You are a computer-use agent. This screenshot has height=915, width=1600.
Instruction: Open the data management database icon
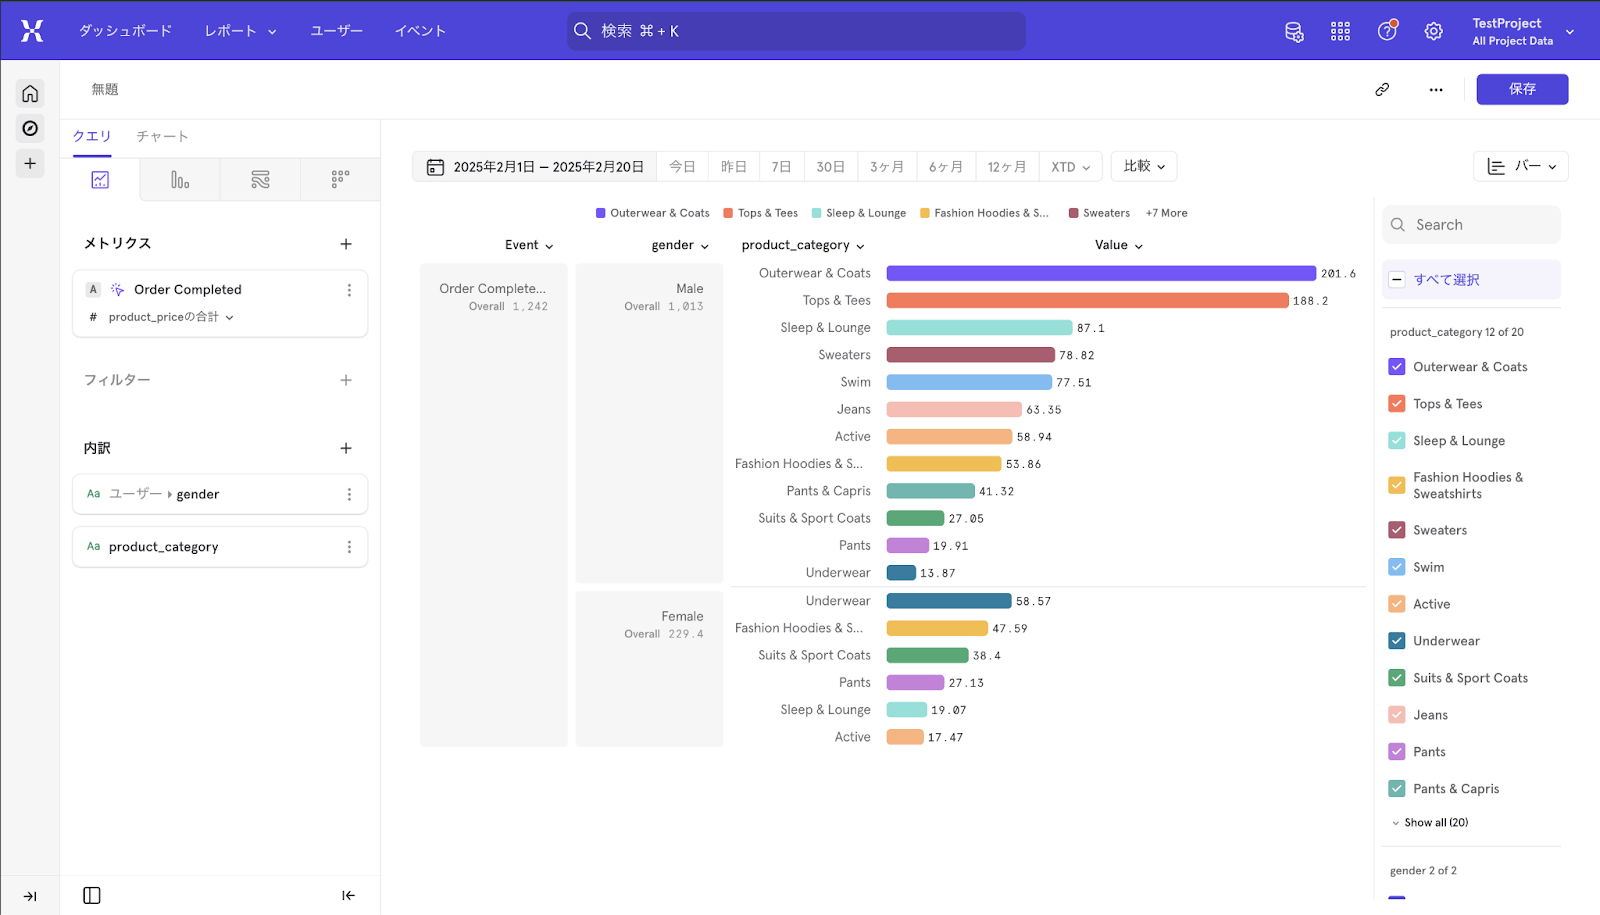(1294, 31)
